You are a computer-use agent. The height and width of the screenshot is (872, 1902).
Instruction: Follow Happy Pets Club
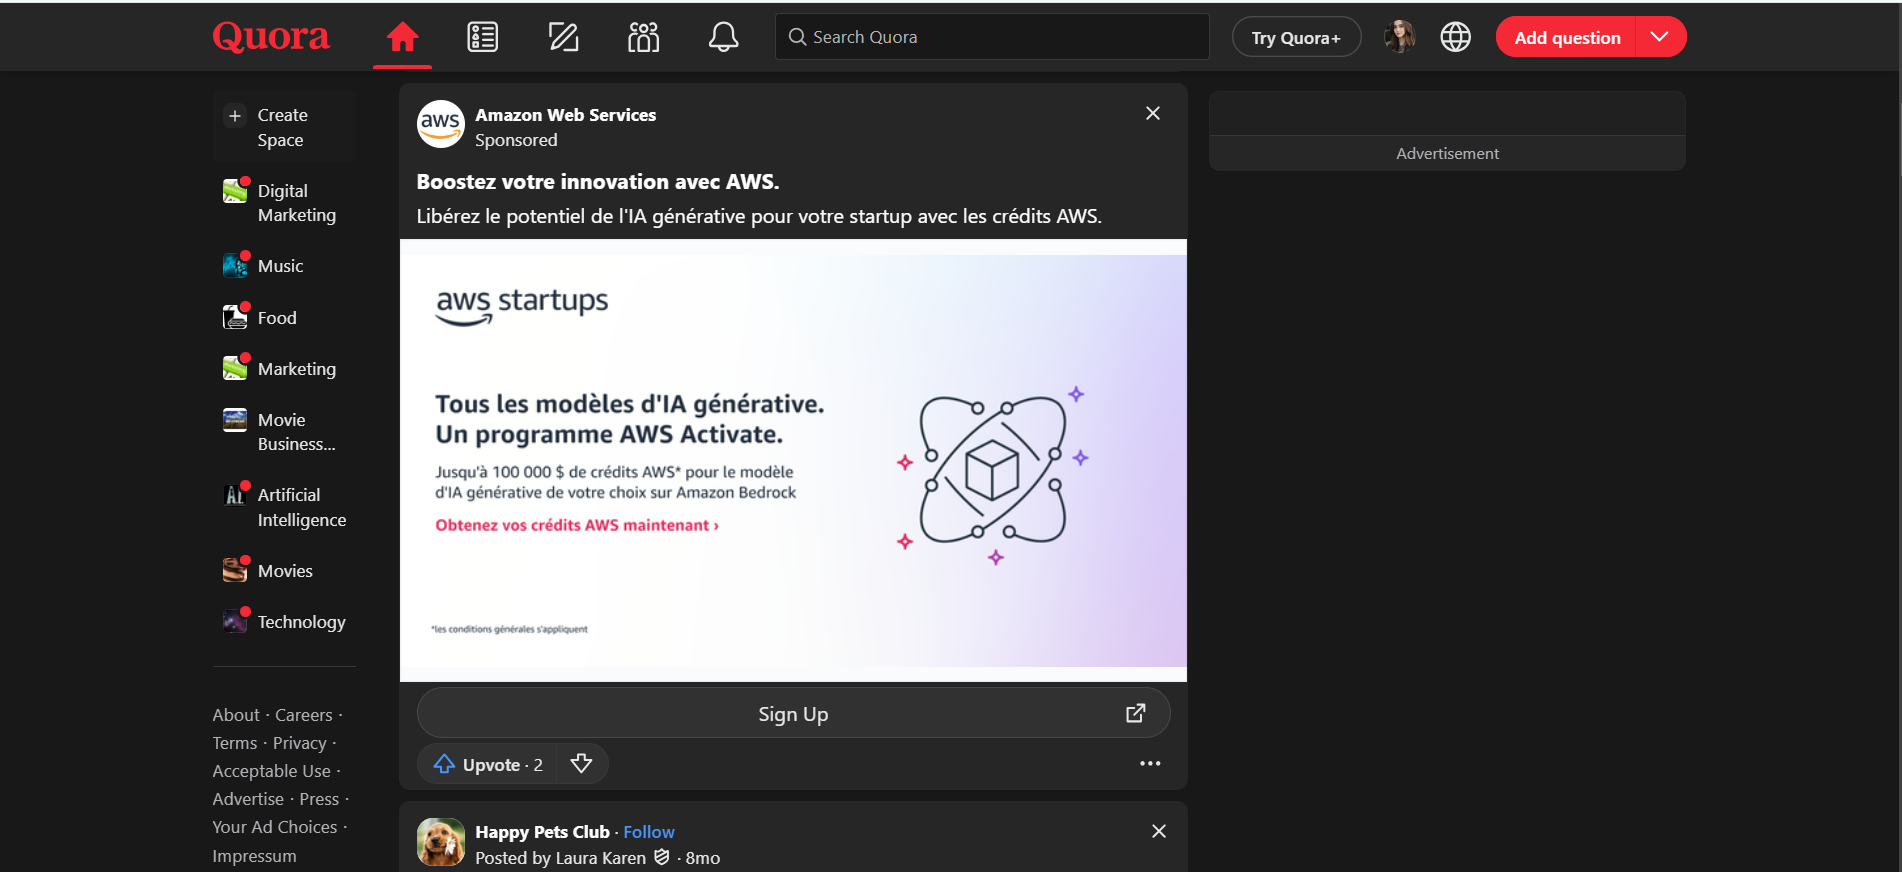pyautogui.click(x=649, y=832)
